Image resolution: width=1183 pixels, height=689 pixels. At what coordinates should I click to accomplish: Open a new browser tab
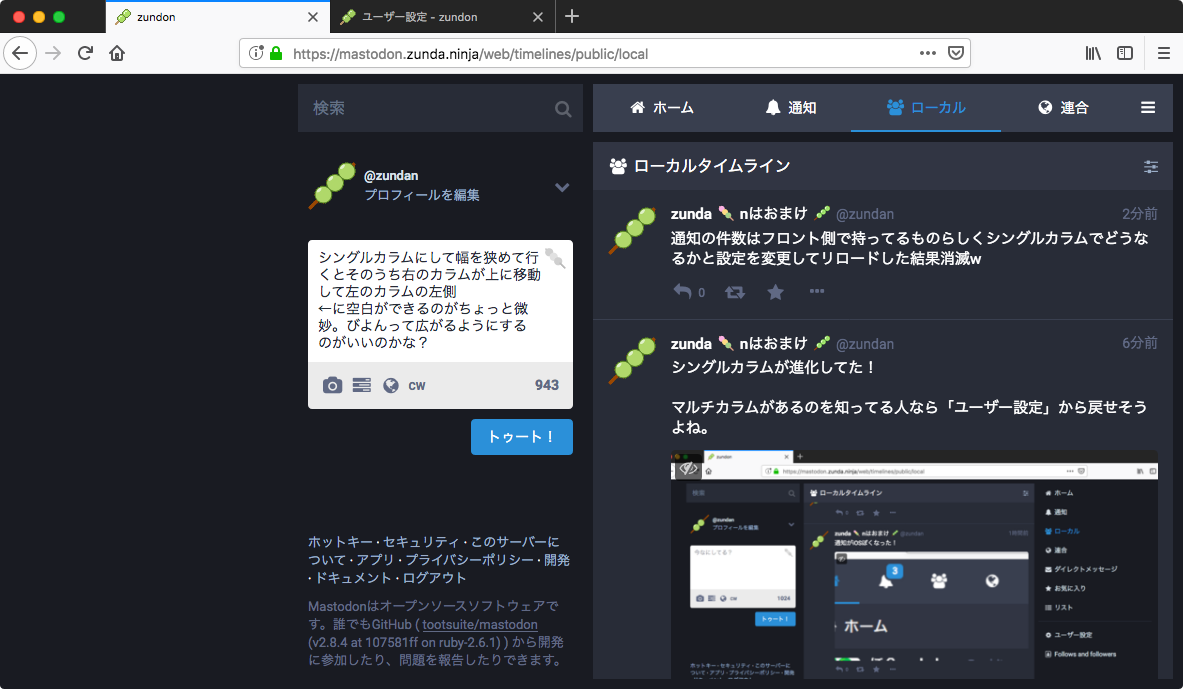[572, 16]
